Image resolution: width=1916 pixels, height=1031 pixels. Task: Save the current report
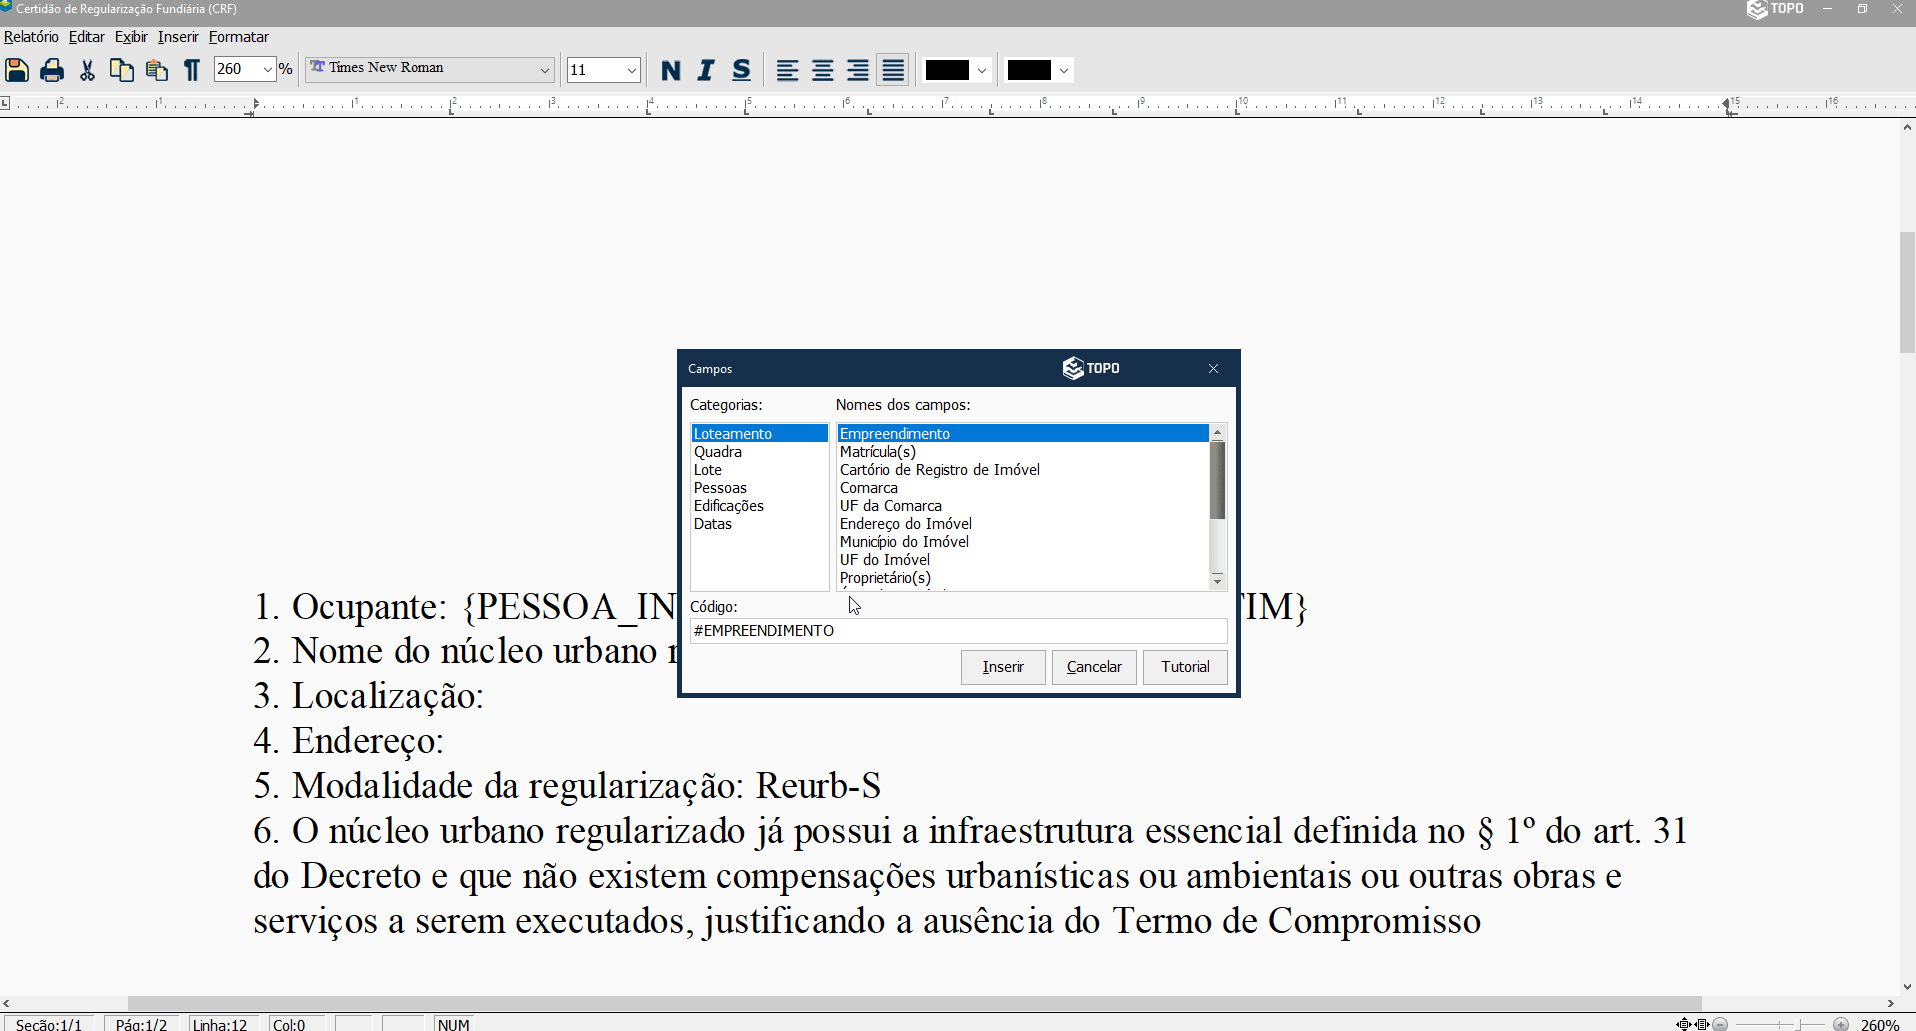point(17,70)
